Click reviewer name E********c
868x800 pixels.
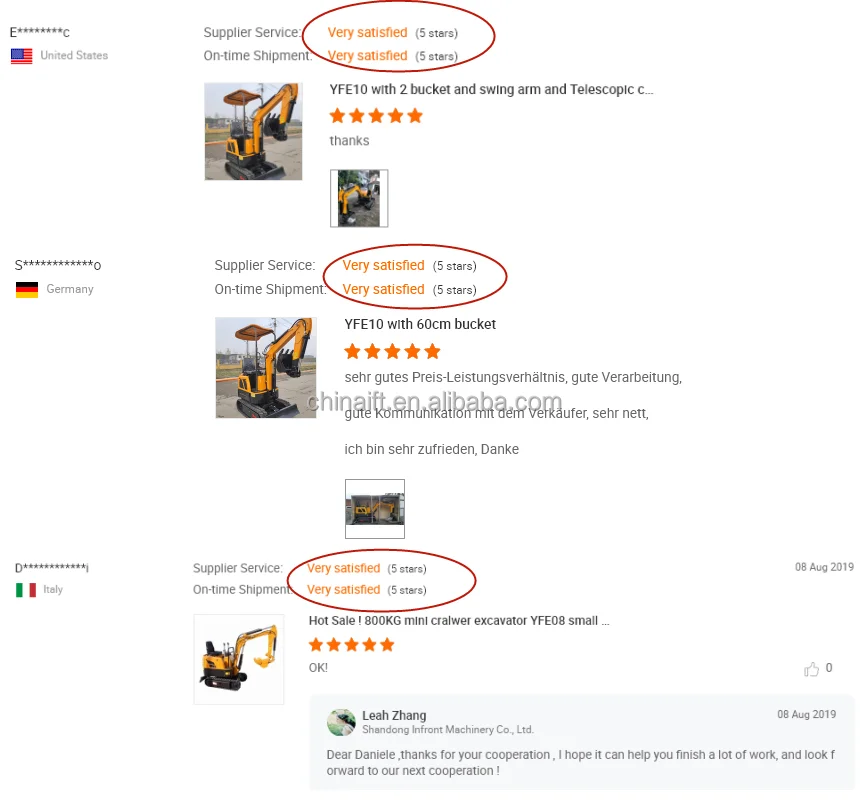(x=40, y=32)
